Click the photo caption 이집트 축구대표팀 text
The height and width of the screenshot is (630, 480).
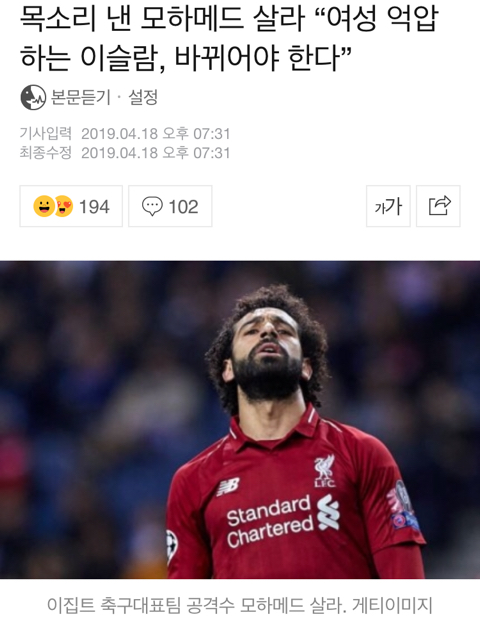(x=114, y=605)
